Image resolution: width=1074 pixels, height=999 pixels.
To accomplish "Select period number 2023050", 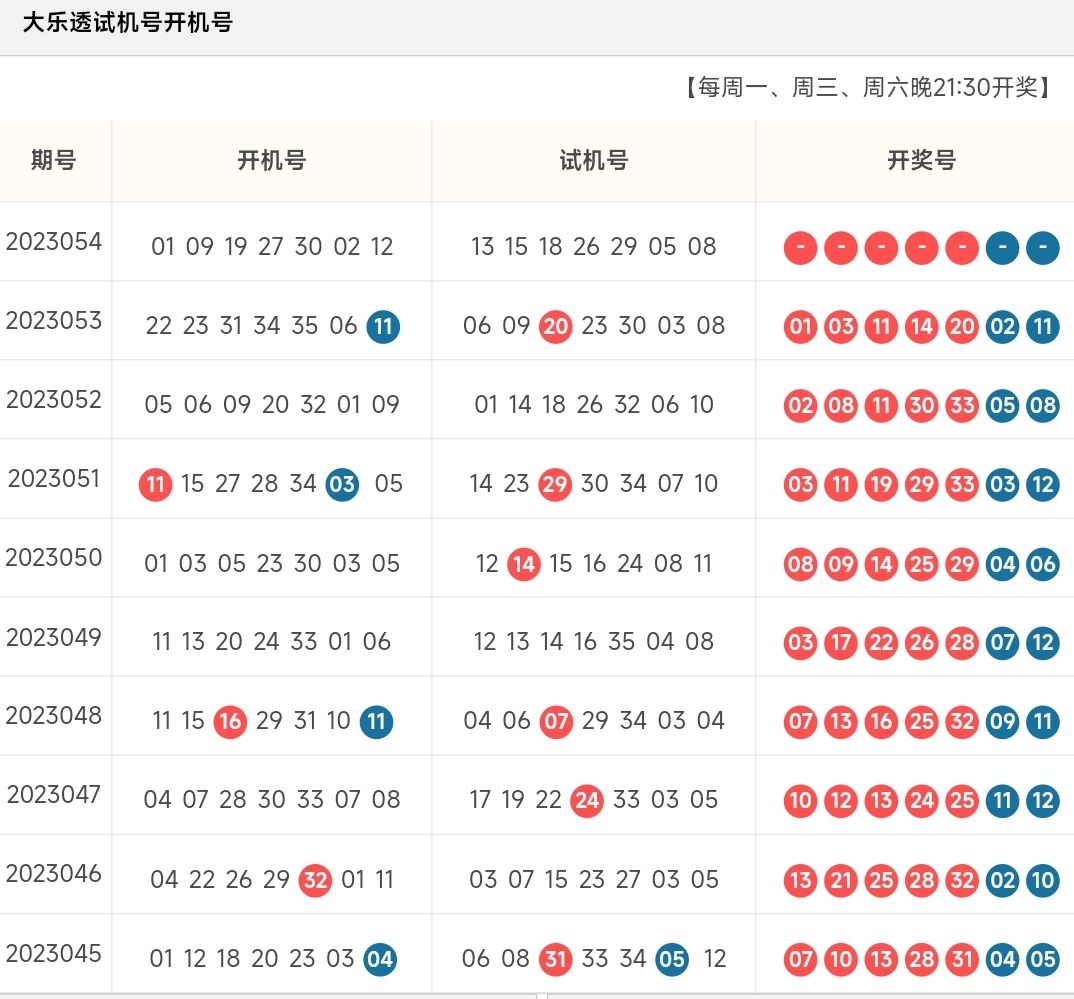I will click(x=53, y=557).
